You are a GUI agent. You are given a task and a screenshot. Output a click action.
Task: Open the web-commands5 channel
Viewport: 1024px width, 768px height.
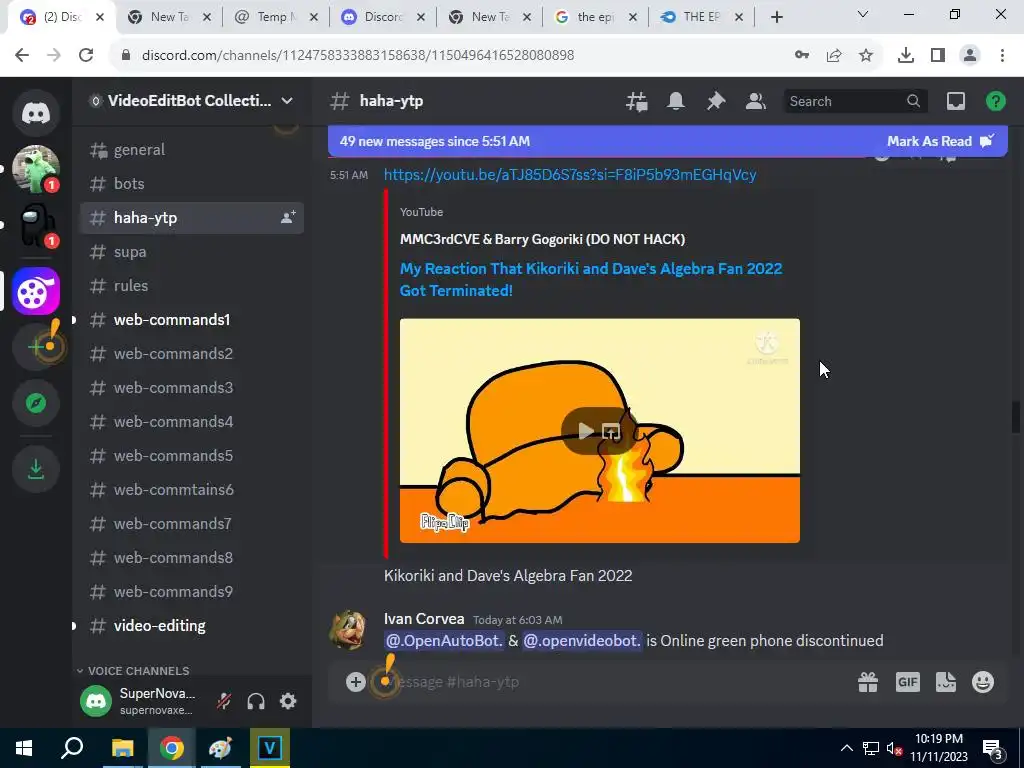[x=191, y=455]
